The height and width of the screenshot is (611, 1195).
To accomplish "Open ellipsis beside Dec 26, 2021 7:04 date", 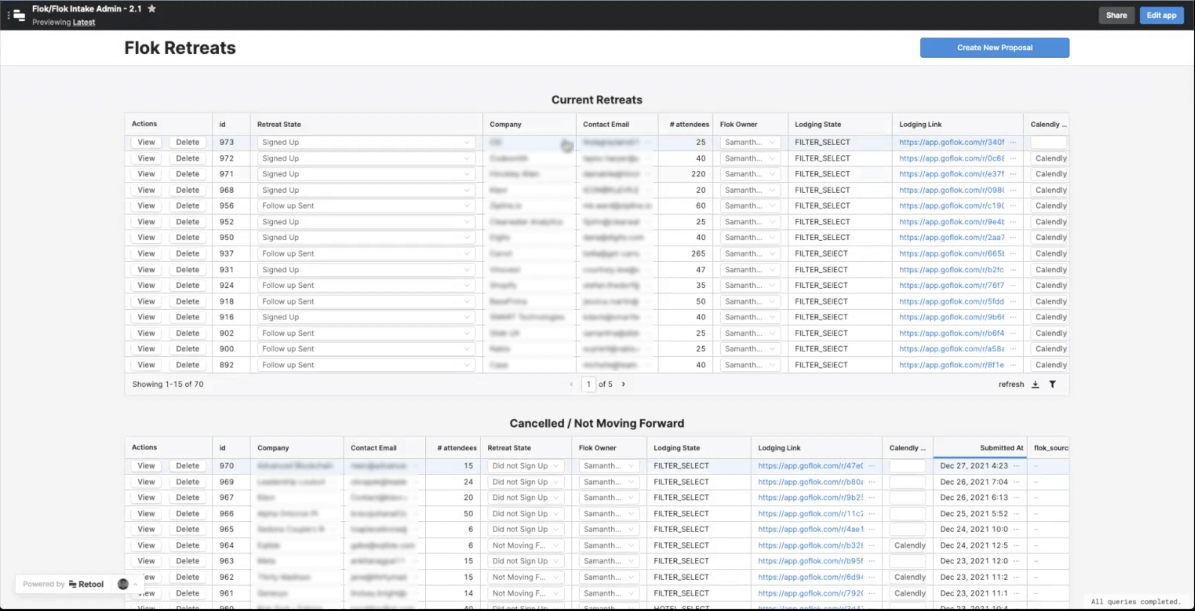I will point(1017,481).
